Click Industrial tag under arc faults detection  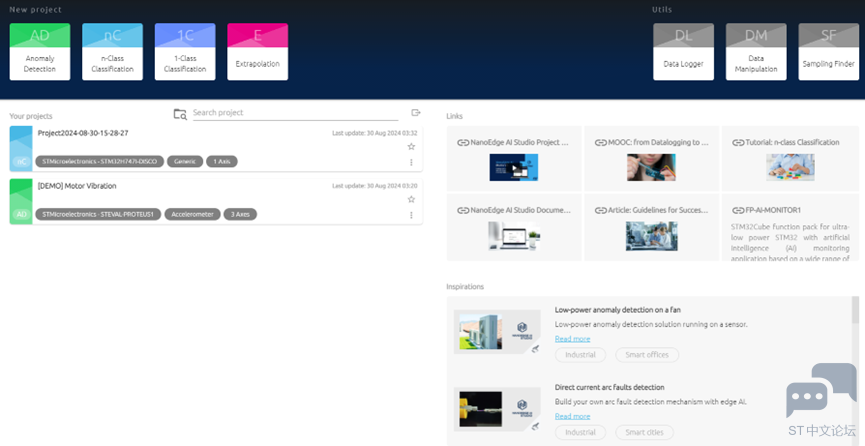[x=580, y=432]
